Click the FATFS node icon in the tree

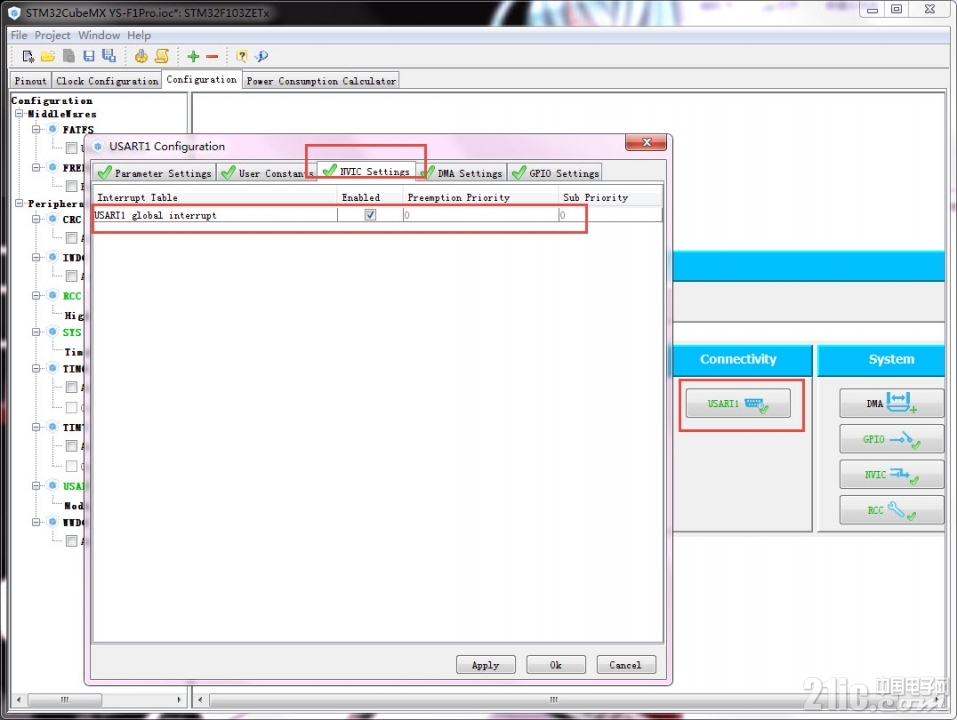[x=52, y=129]
